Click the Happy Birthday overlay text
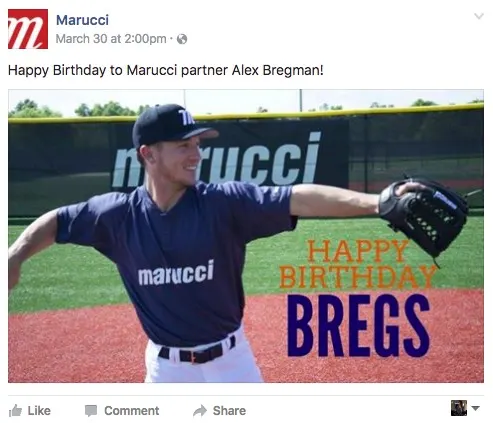The height and width of the screenshot is (423, 493). click(358, 264)
